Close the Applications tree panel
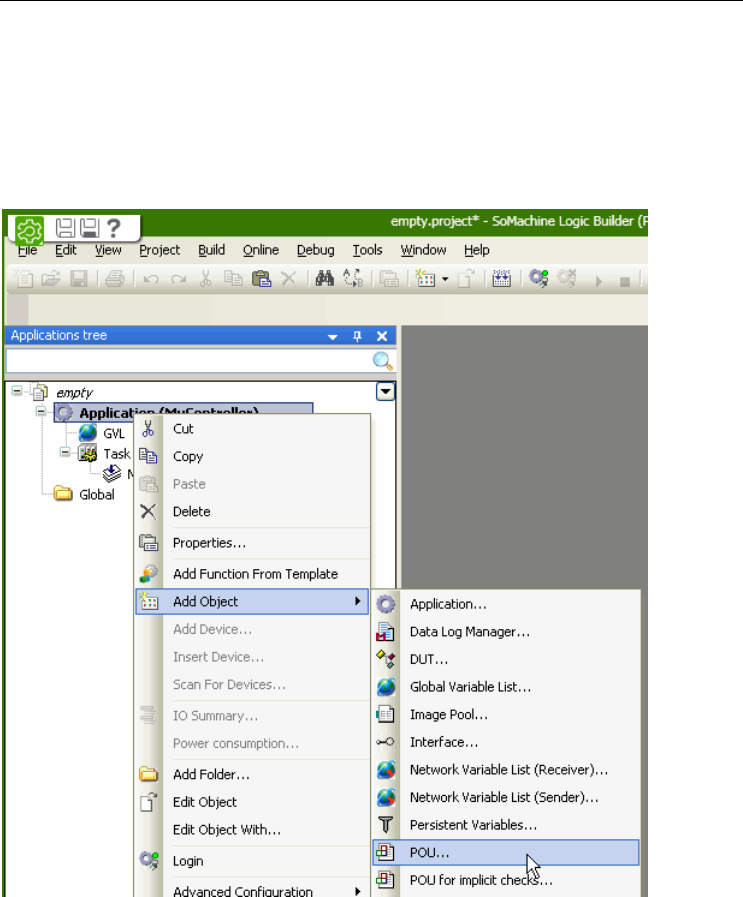Viewport: 743px width, 897px height. tap(382, 336)
